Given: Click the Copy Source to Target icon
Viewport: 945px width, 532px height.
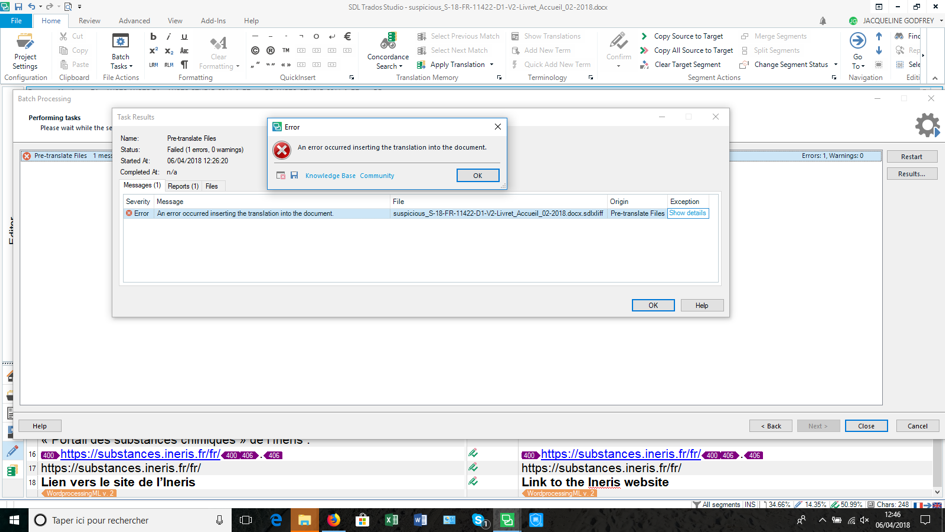Looking at the screenshot, I should (644, 36).
